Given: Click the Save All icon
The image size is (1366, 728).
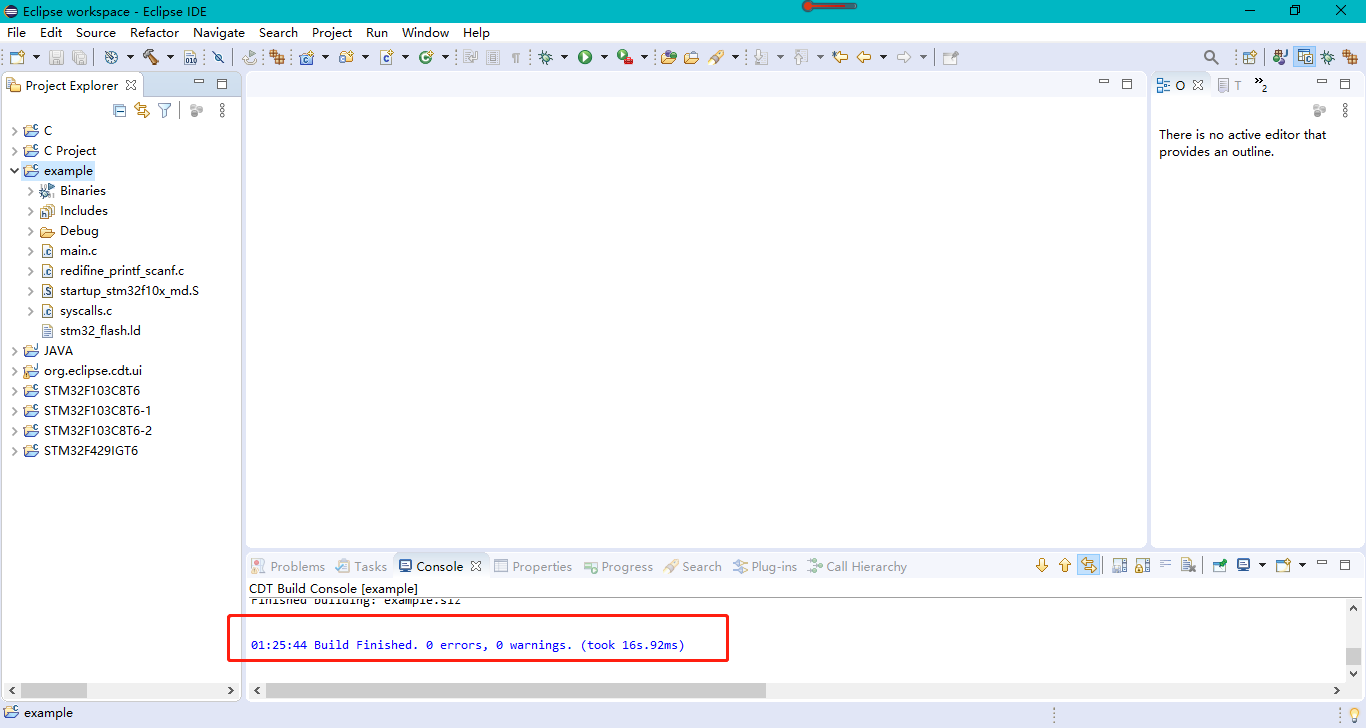Looking at the screenshot, I should tap(79, 57).
